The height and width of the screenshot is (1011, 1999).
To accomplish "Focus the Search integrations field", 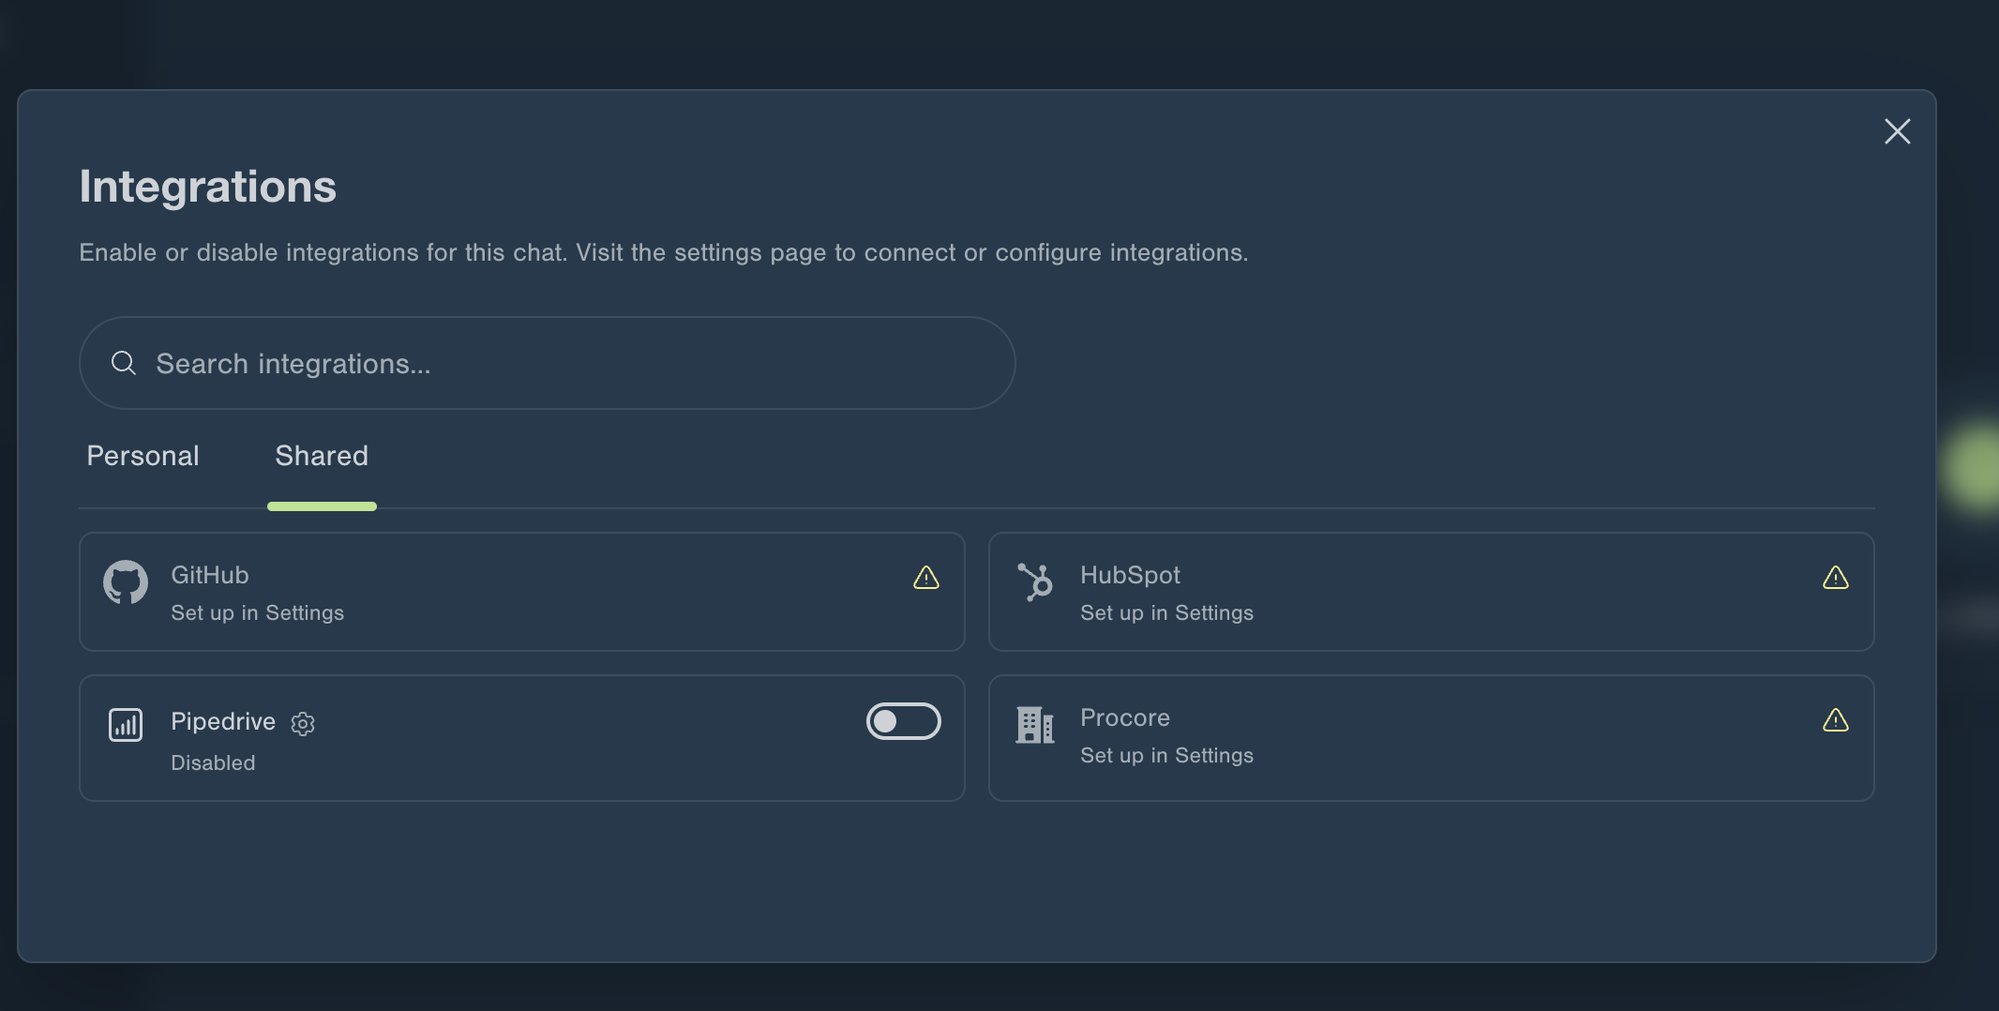I will pos(547,363).
